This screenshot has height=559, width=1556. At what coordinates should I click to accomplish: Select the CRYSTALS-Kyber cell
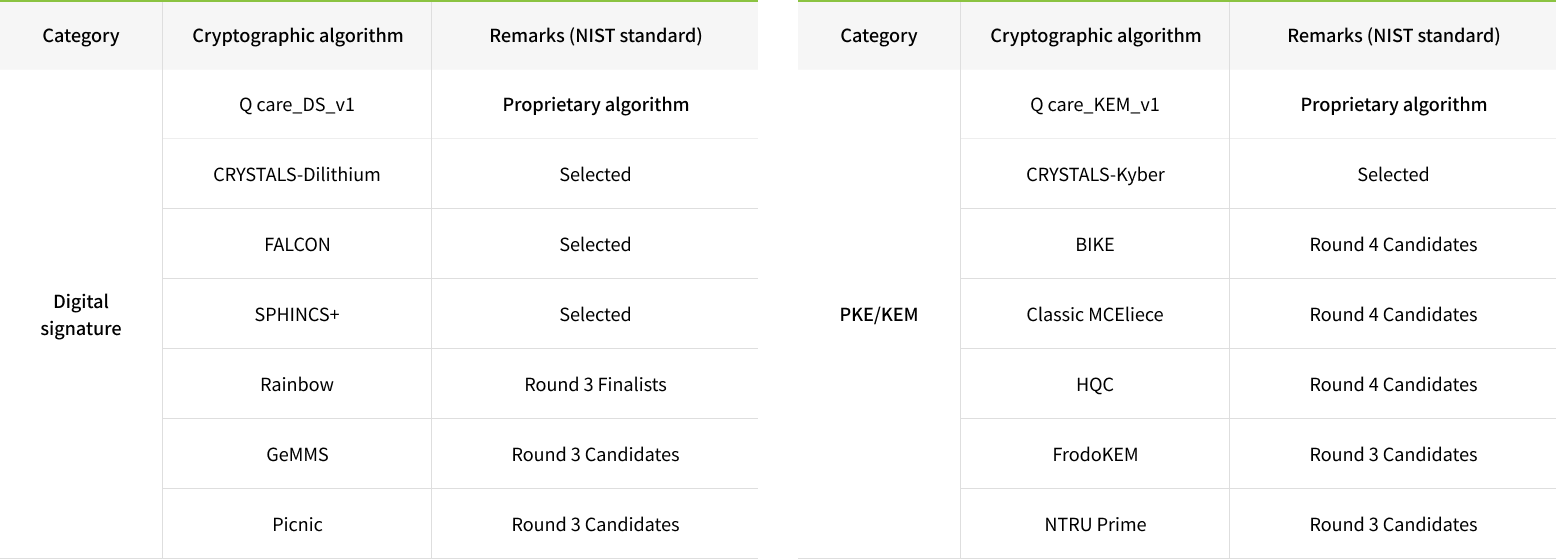click(1095, 174)
